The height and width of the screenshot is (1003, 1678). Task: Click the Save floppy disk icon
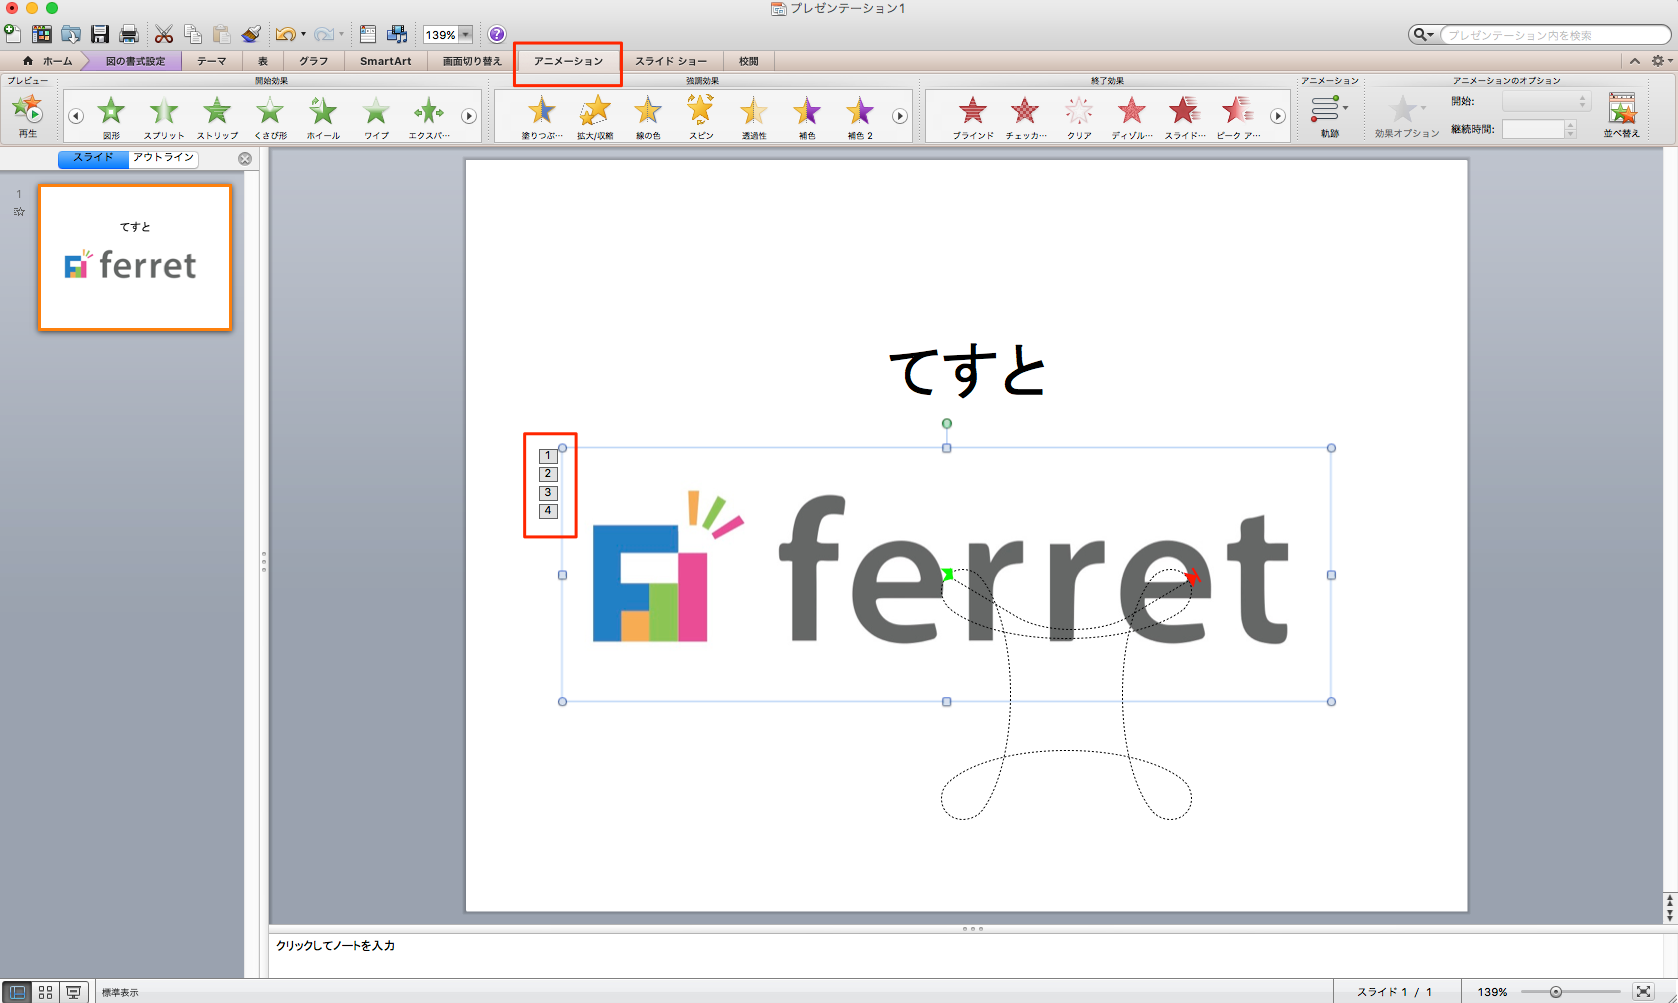click(x=100, y=34)
